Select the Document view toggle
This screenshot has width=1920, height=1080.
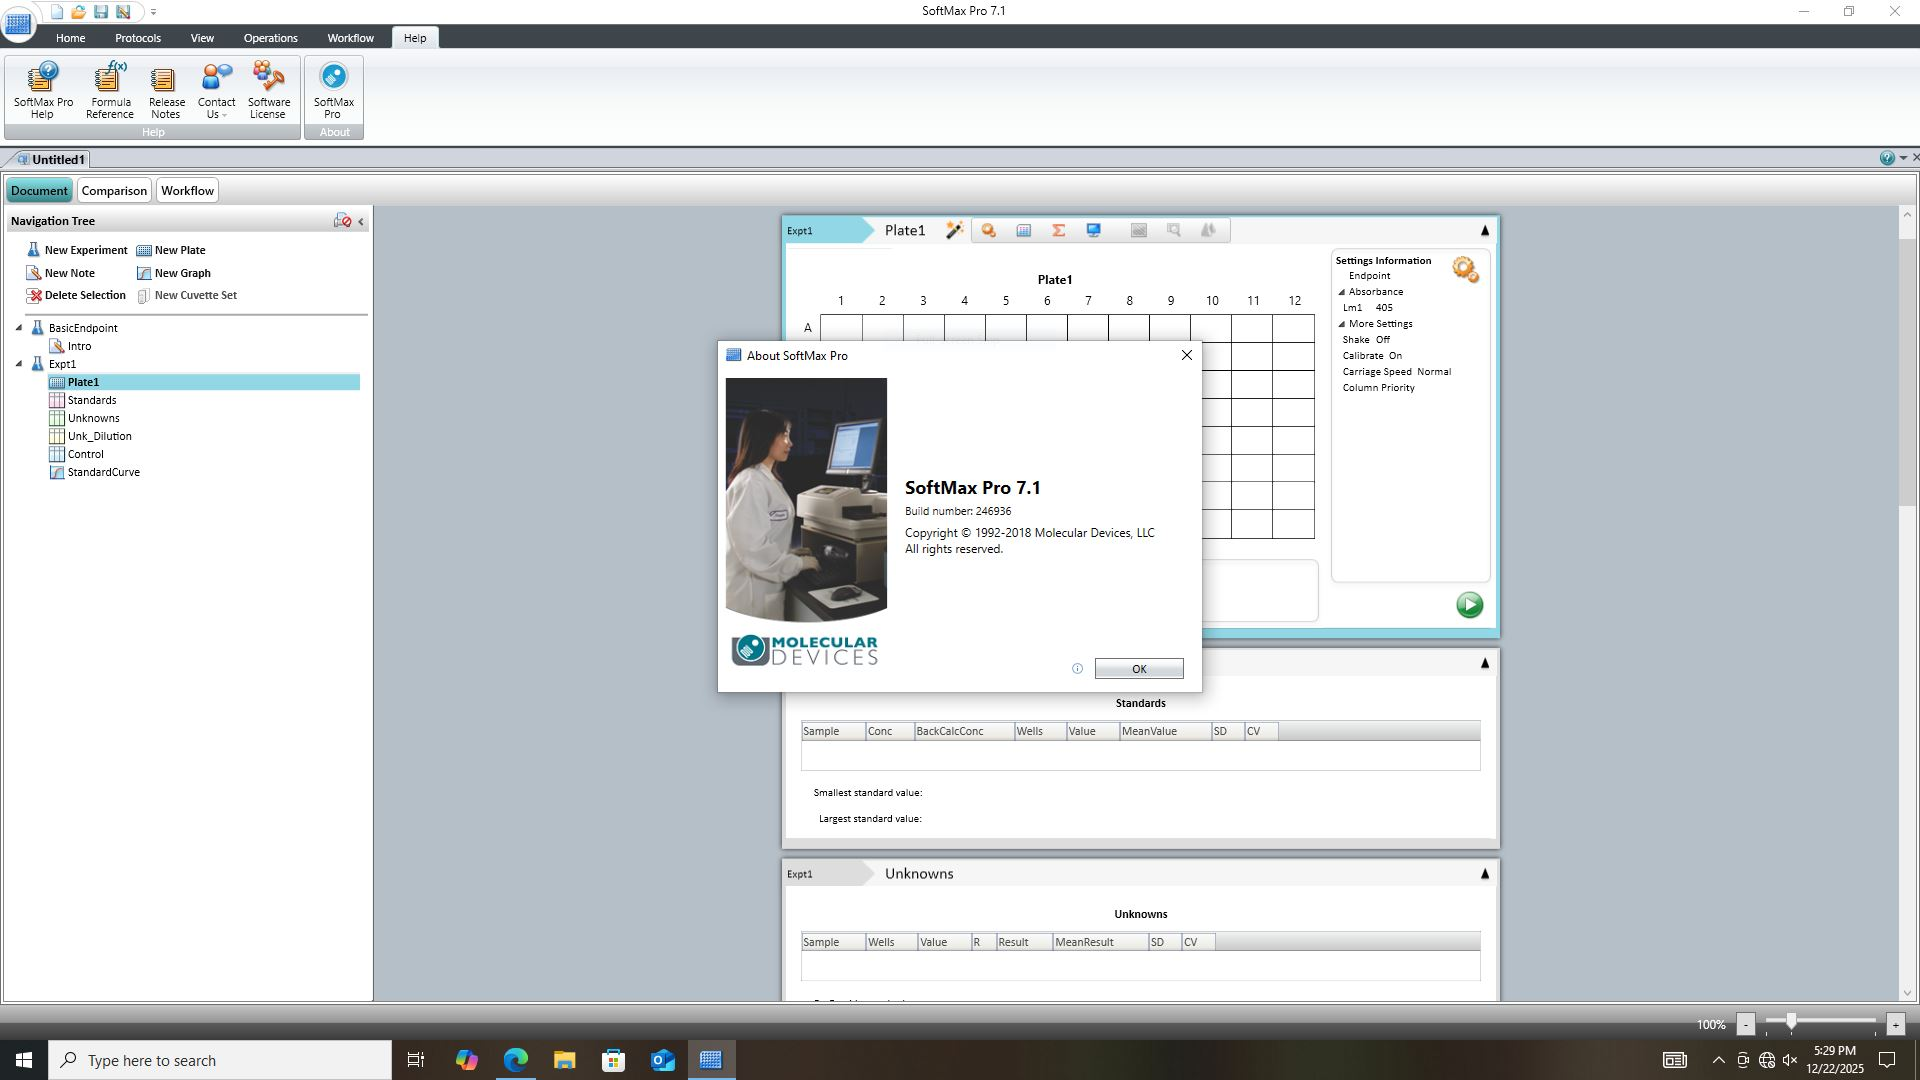tap(40, 191)
